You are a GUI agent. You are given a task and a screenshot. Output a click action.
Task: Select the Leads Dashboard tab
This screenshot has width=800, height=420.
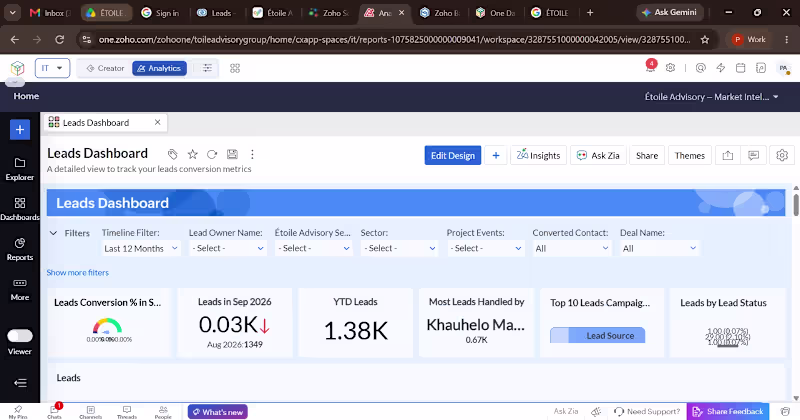coord(96,122)
